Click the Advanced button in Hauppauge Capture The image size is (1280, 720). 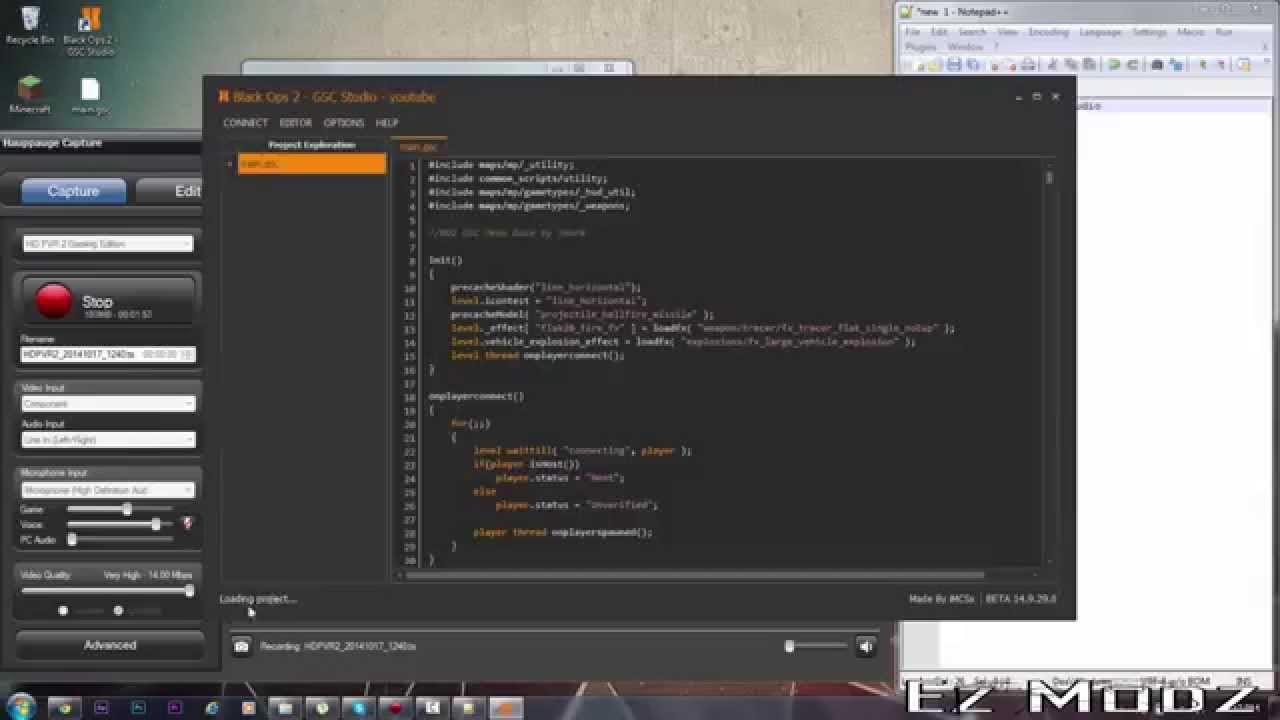[109, 645]
